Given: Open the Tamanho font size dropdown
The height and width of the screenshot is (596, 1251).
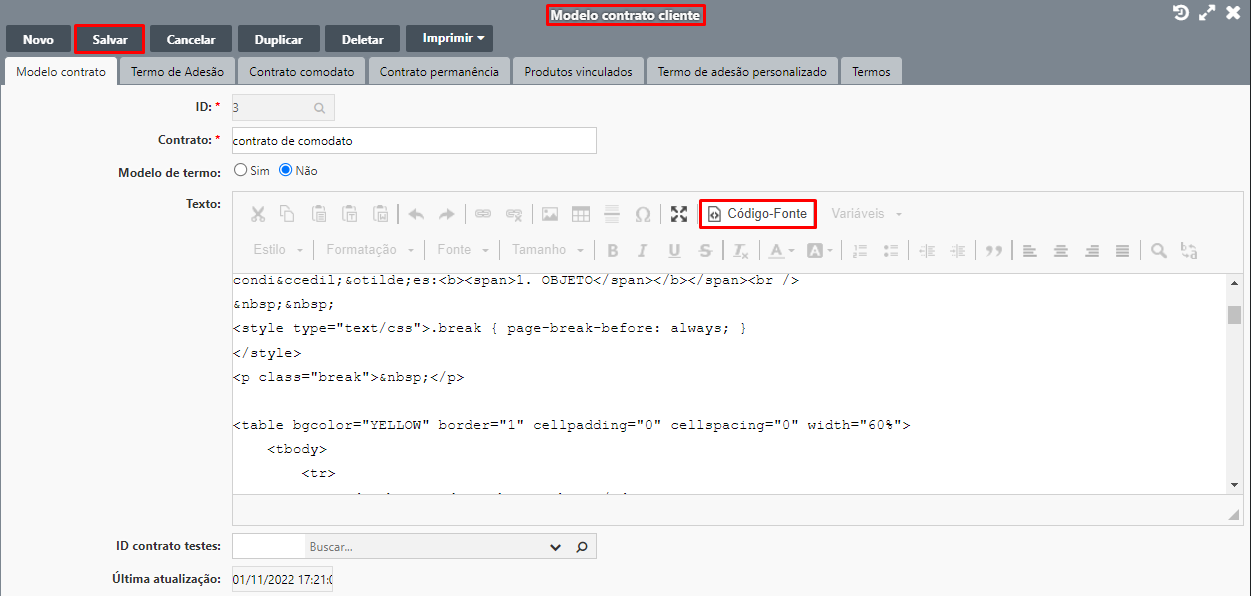Looking at the screenshot, I should 548,250.
